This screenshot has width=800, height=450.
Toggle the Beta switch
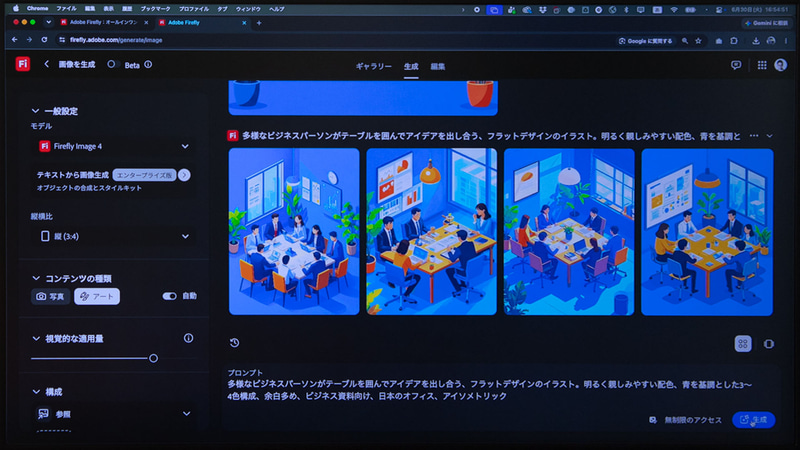point(112,64)
